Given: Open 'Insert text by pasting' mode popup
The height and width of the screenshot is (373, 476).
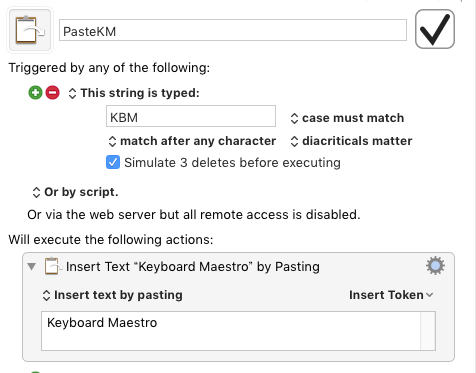Looking at the screenshot, I should coord(112,295).
